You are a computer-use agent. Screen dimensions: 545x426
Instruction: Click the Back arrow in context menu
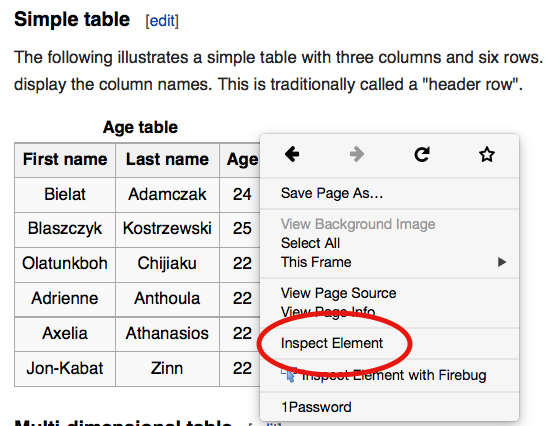click(292, 154)
